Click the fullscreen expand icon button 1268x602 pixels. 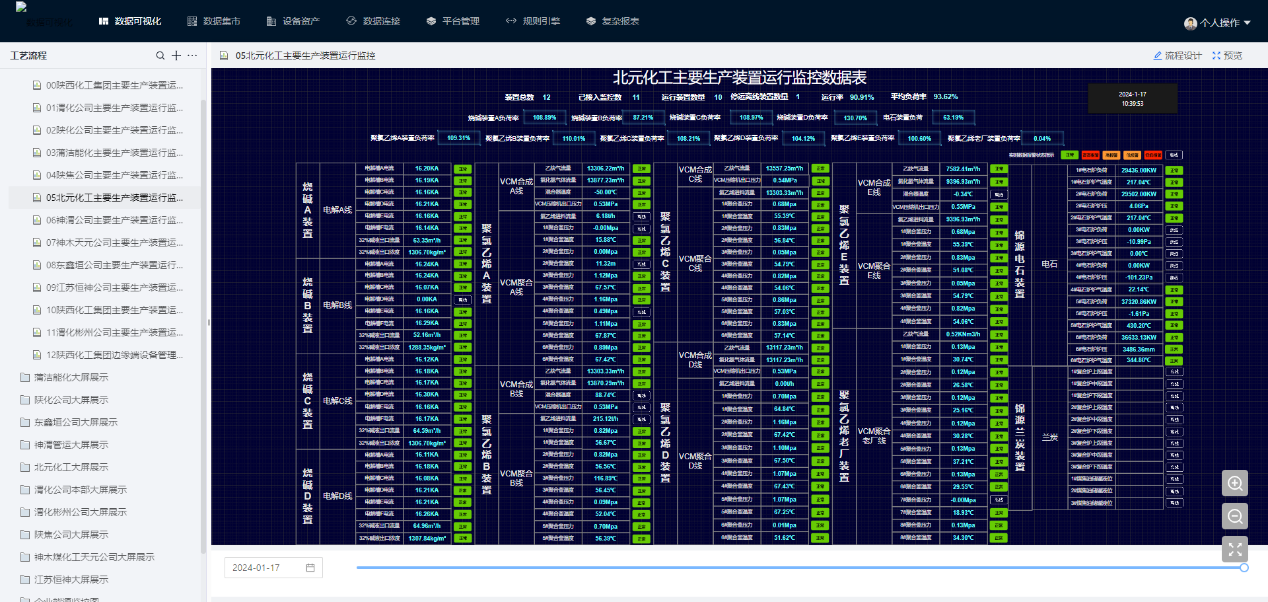coord(1235,549)
